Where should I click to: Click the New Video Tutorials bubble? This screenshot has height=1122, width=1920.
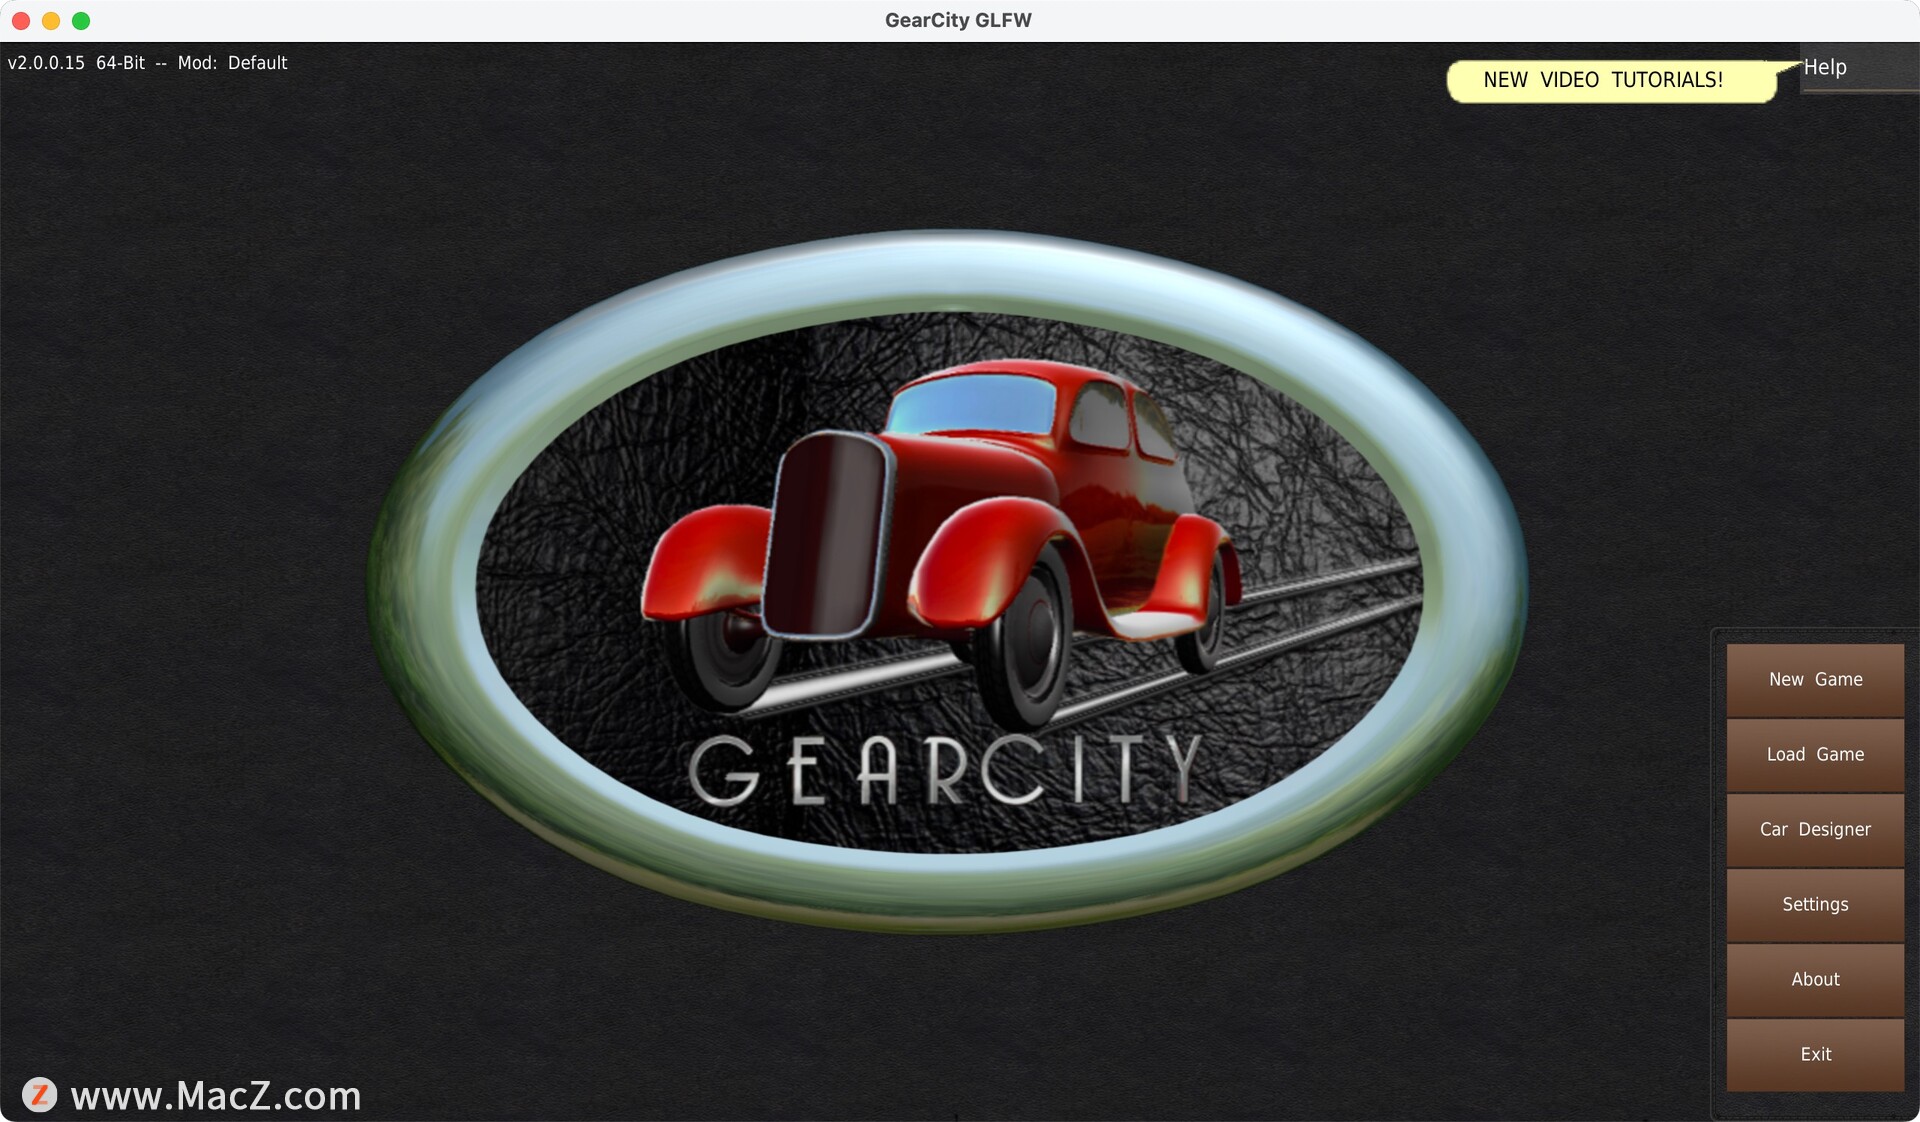[1603, 80]
